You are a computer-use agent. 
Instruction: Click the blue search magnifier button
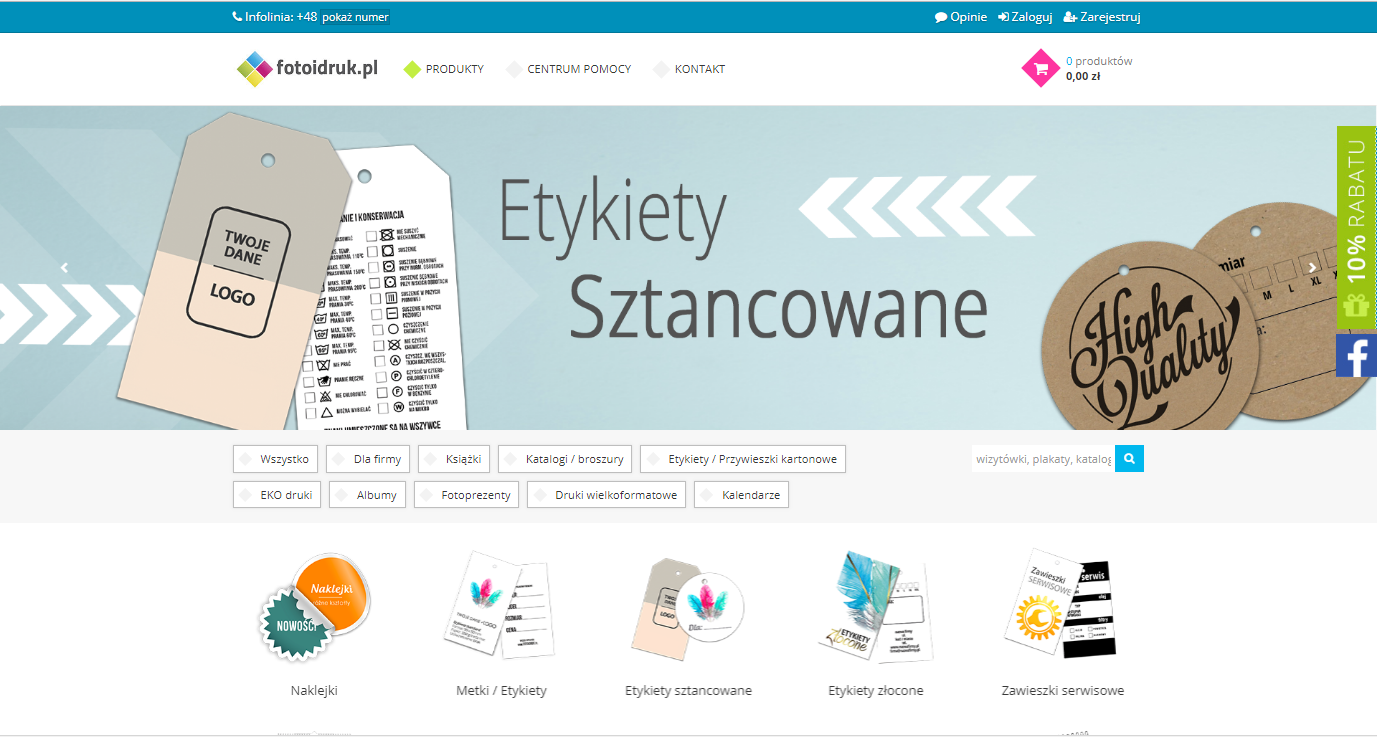[1129, 459]
